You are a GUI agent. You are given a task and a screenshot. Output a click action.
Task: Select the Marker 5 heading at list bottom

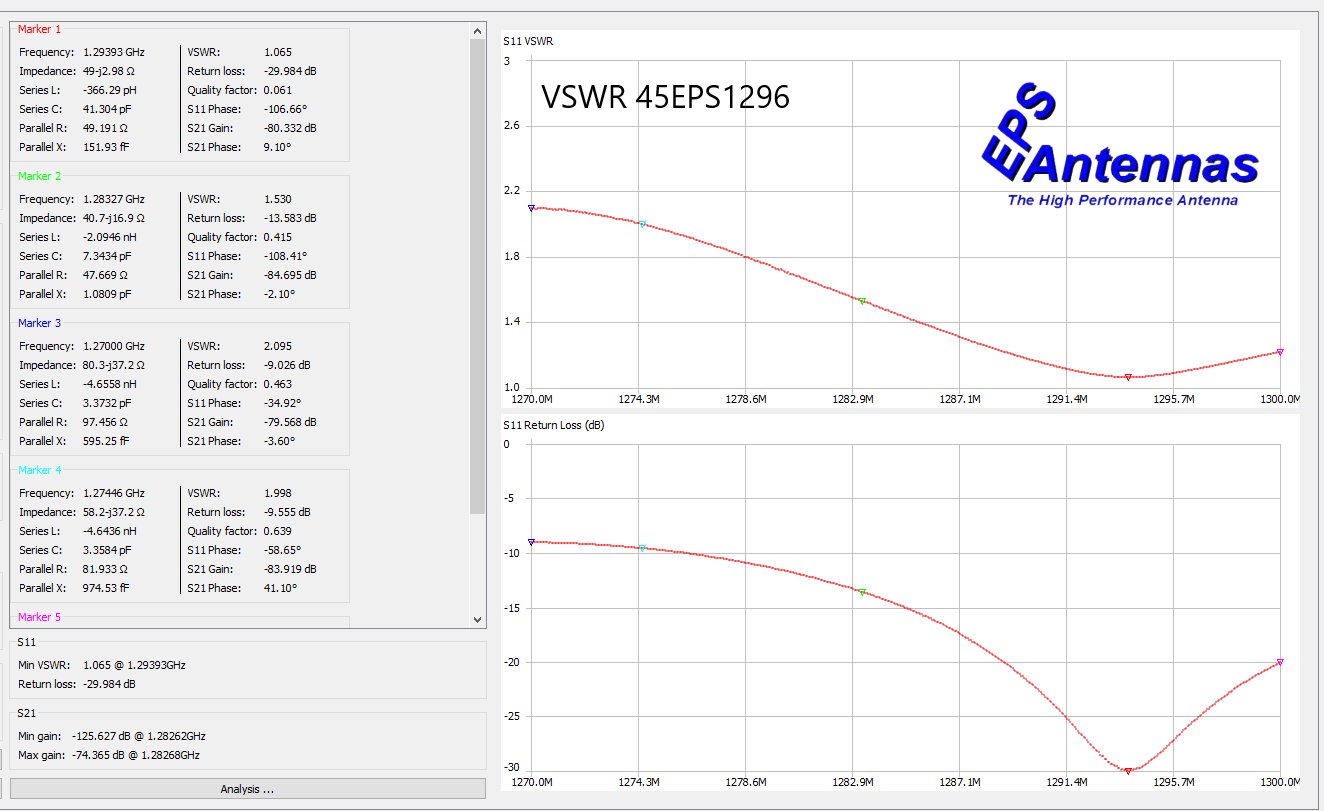pos(40,617)
